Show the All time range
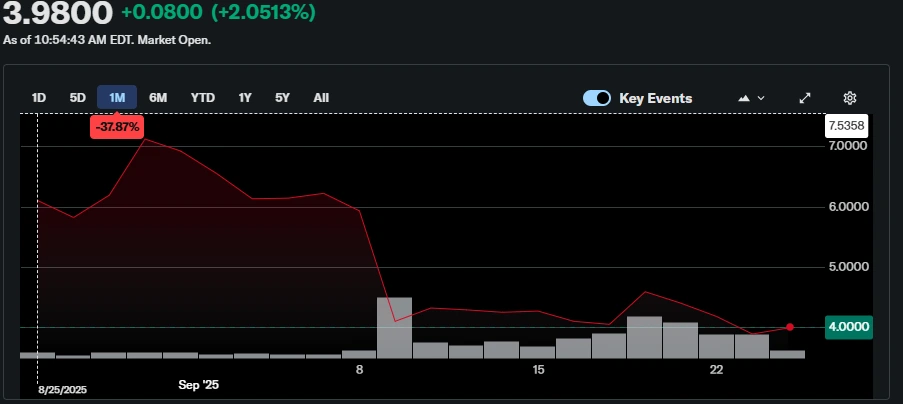The image size is (903, 404). (321, 98)
